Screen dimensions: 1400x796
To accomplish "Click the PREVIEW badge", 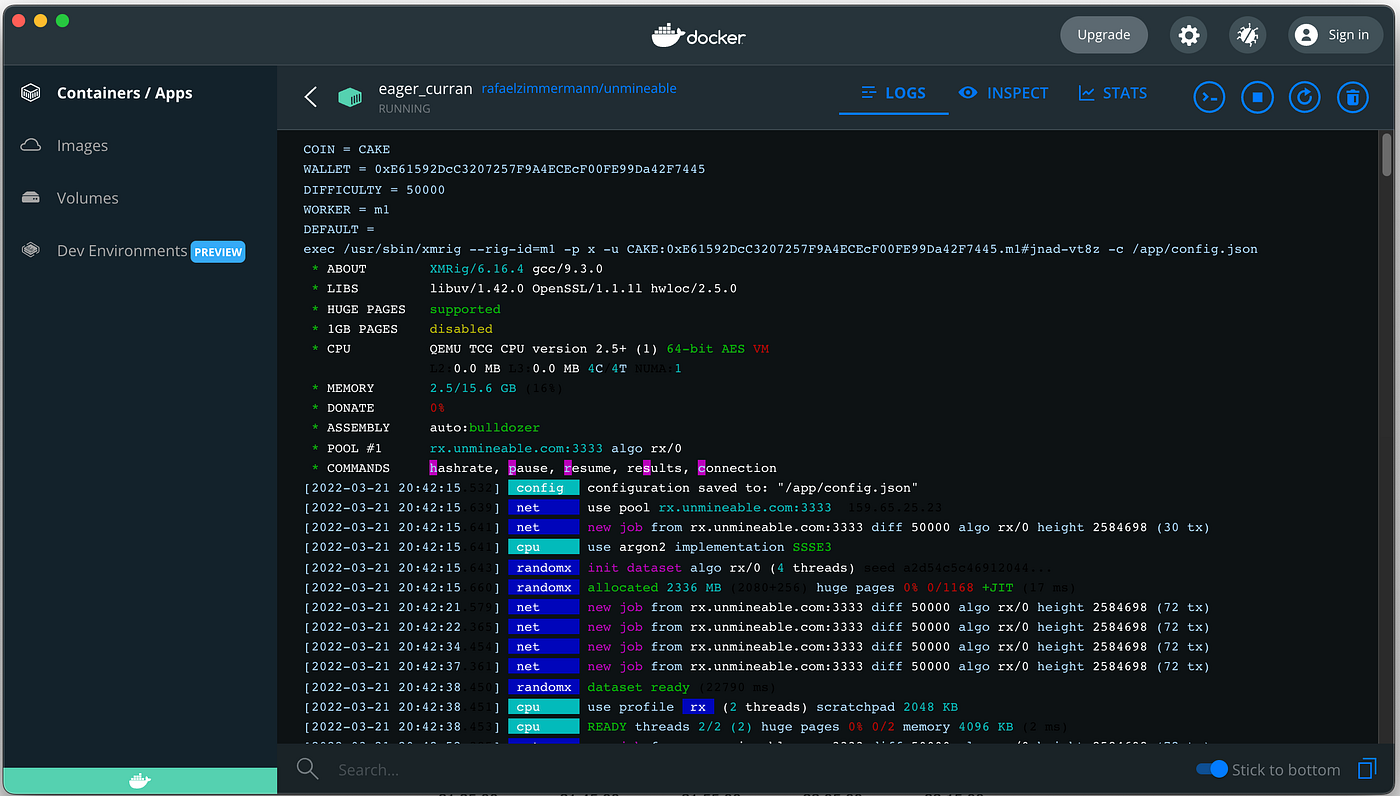I will tap(218, 252).
